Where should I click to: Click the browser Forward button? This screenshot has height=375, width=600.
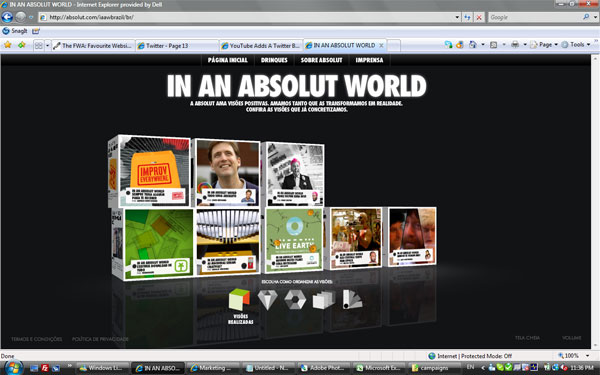pos(21,17)
